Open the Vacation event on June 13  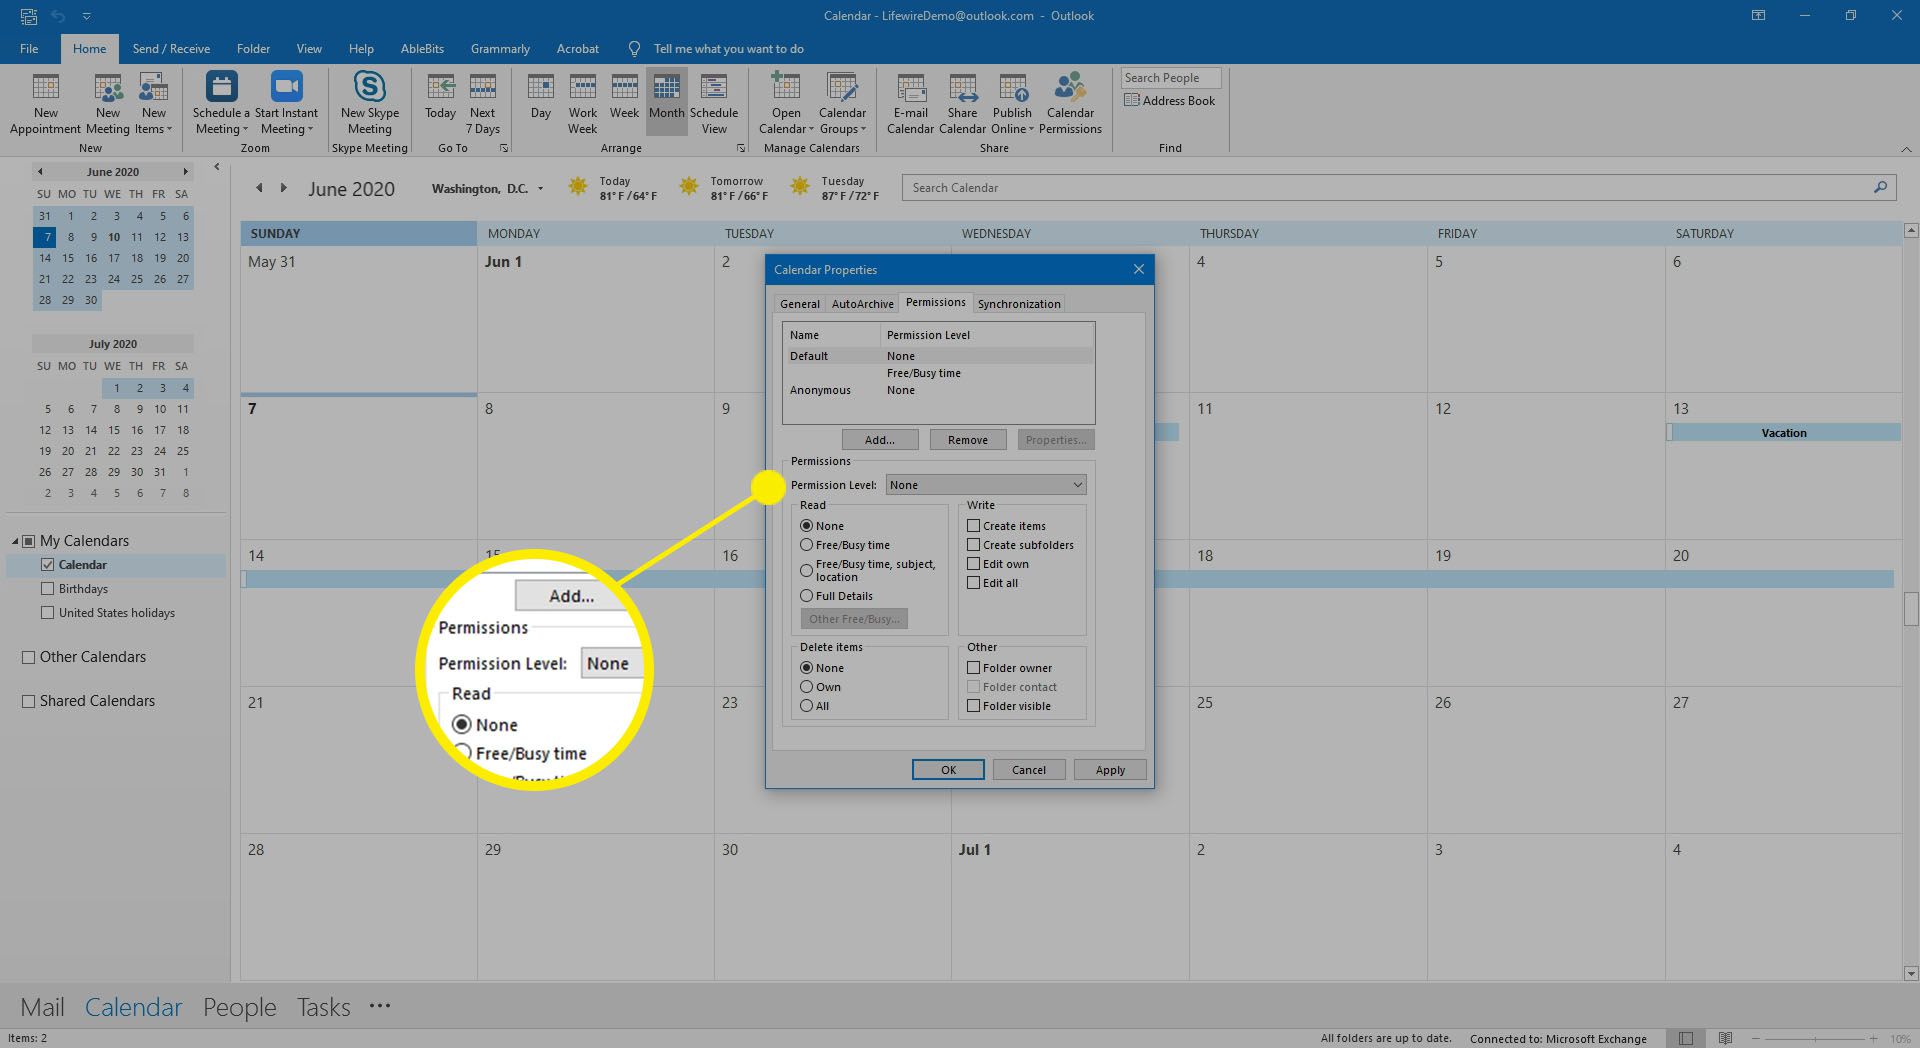(x=1784, y=433)
